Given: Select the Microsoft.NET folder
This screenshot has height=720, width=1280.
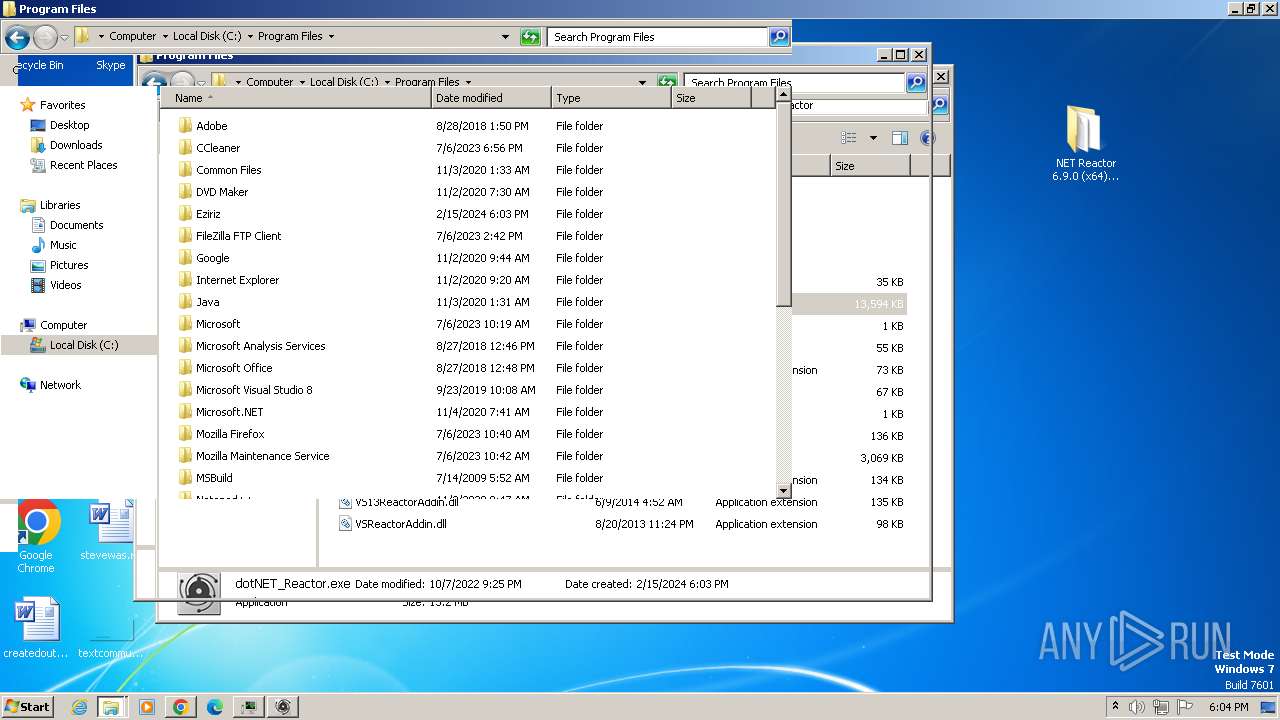Looking at the screenshot, I should point(229,412).
